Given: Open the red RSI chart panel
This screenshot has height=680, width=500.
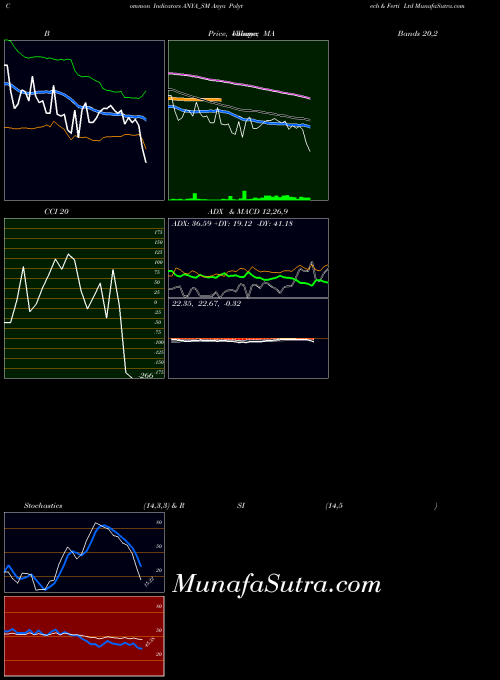Looking at the screenshot, I should [85, 636].
